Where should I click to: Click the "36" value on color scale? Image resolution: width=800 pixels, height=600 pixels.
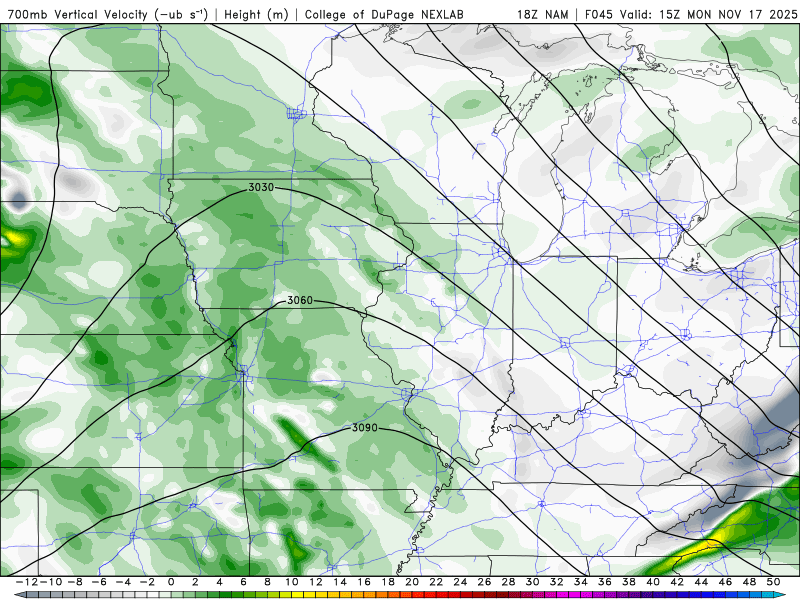coord(605,582)
